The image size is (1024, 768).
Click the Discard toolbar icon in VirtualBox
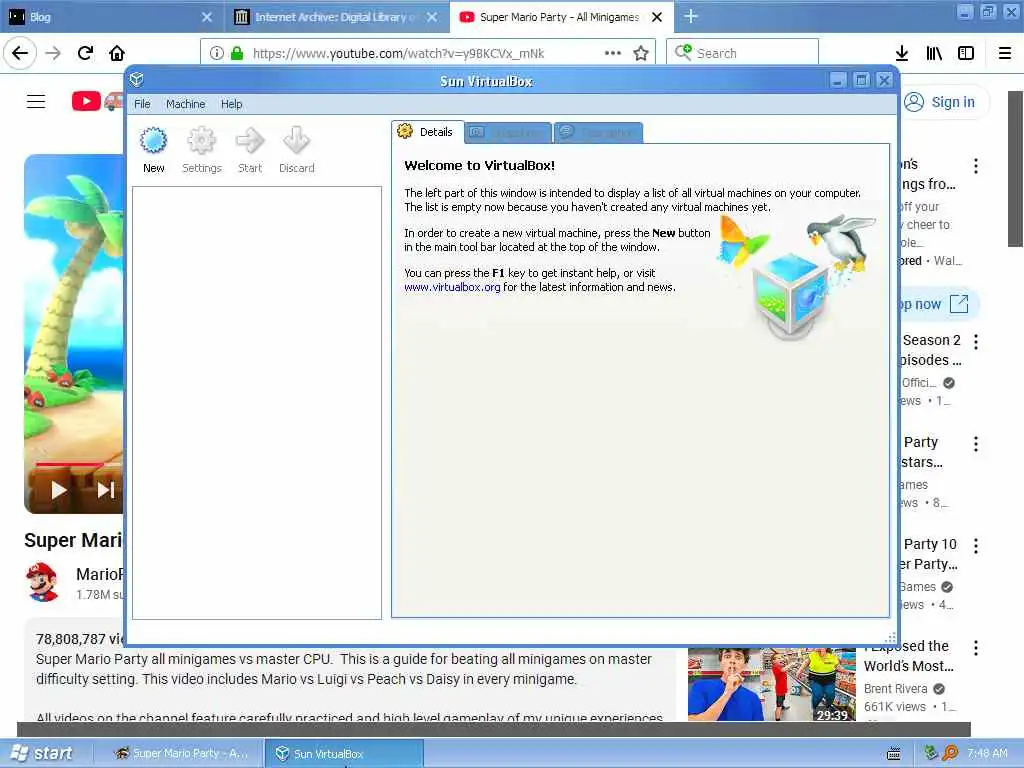[296, 140]
